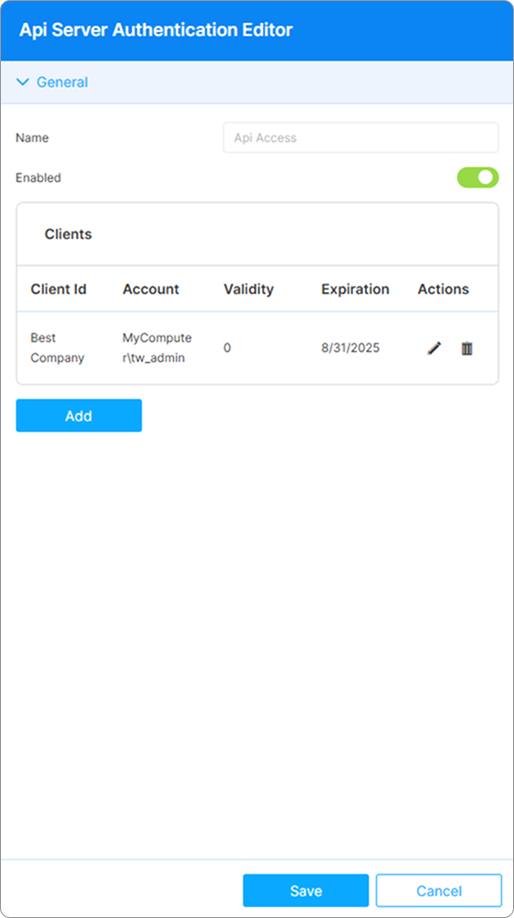The image size is (514, 918).
Task: Click the Clients table title
Action: click(x=68, y=234)
